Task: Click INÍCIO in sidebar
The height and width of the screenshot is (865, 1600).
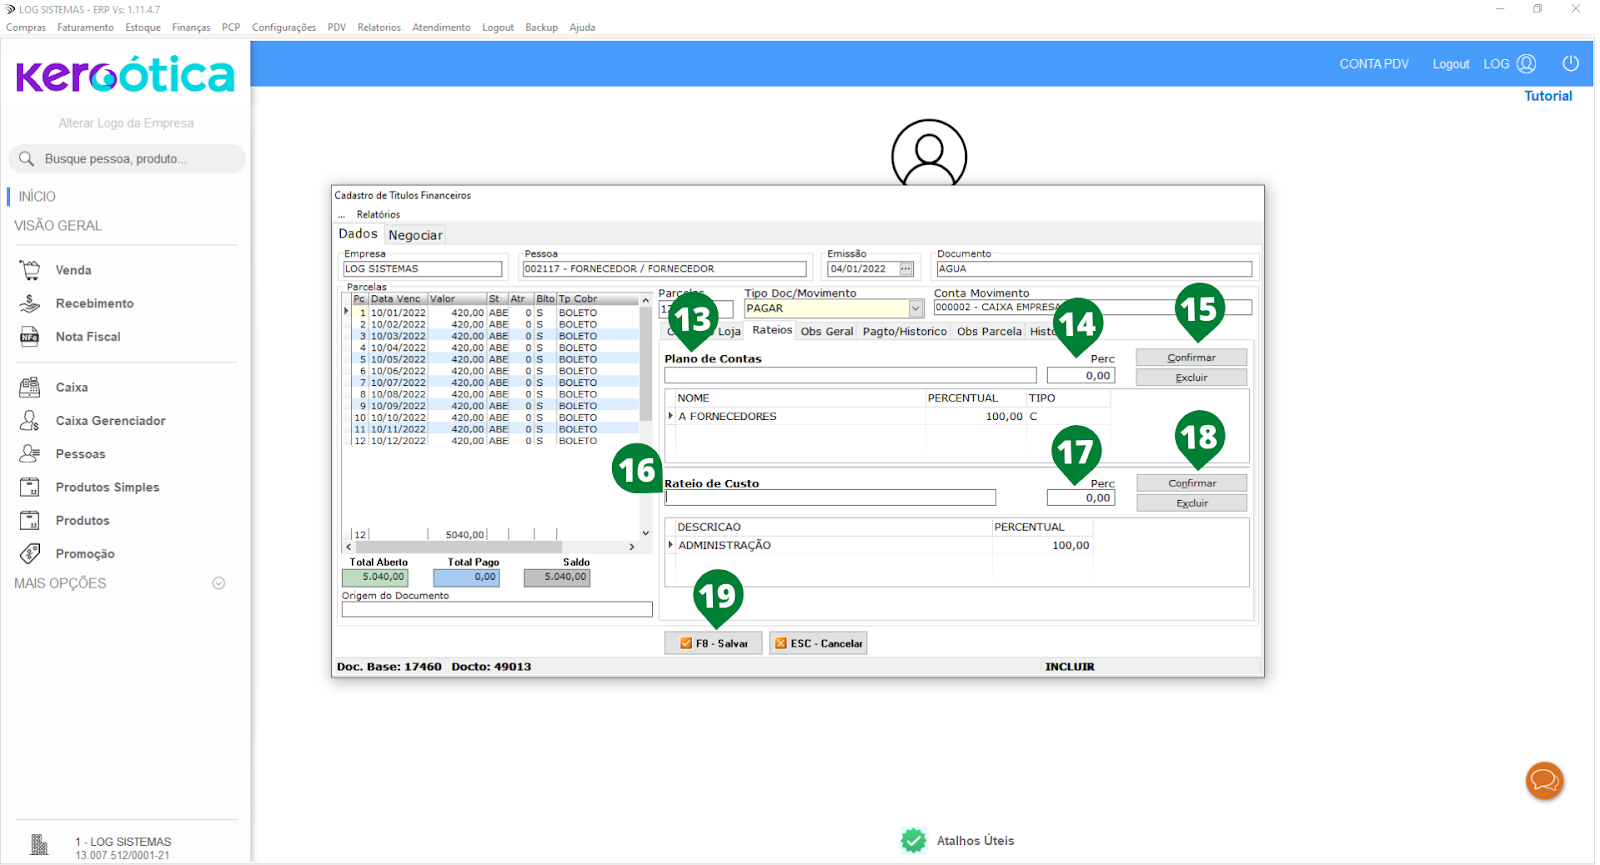Action: tap(37, 196)
